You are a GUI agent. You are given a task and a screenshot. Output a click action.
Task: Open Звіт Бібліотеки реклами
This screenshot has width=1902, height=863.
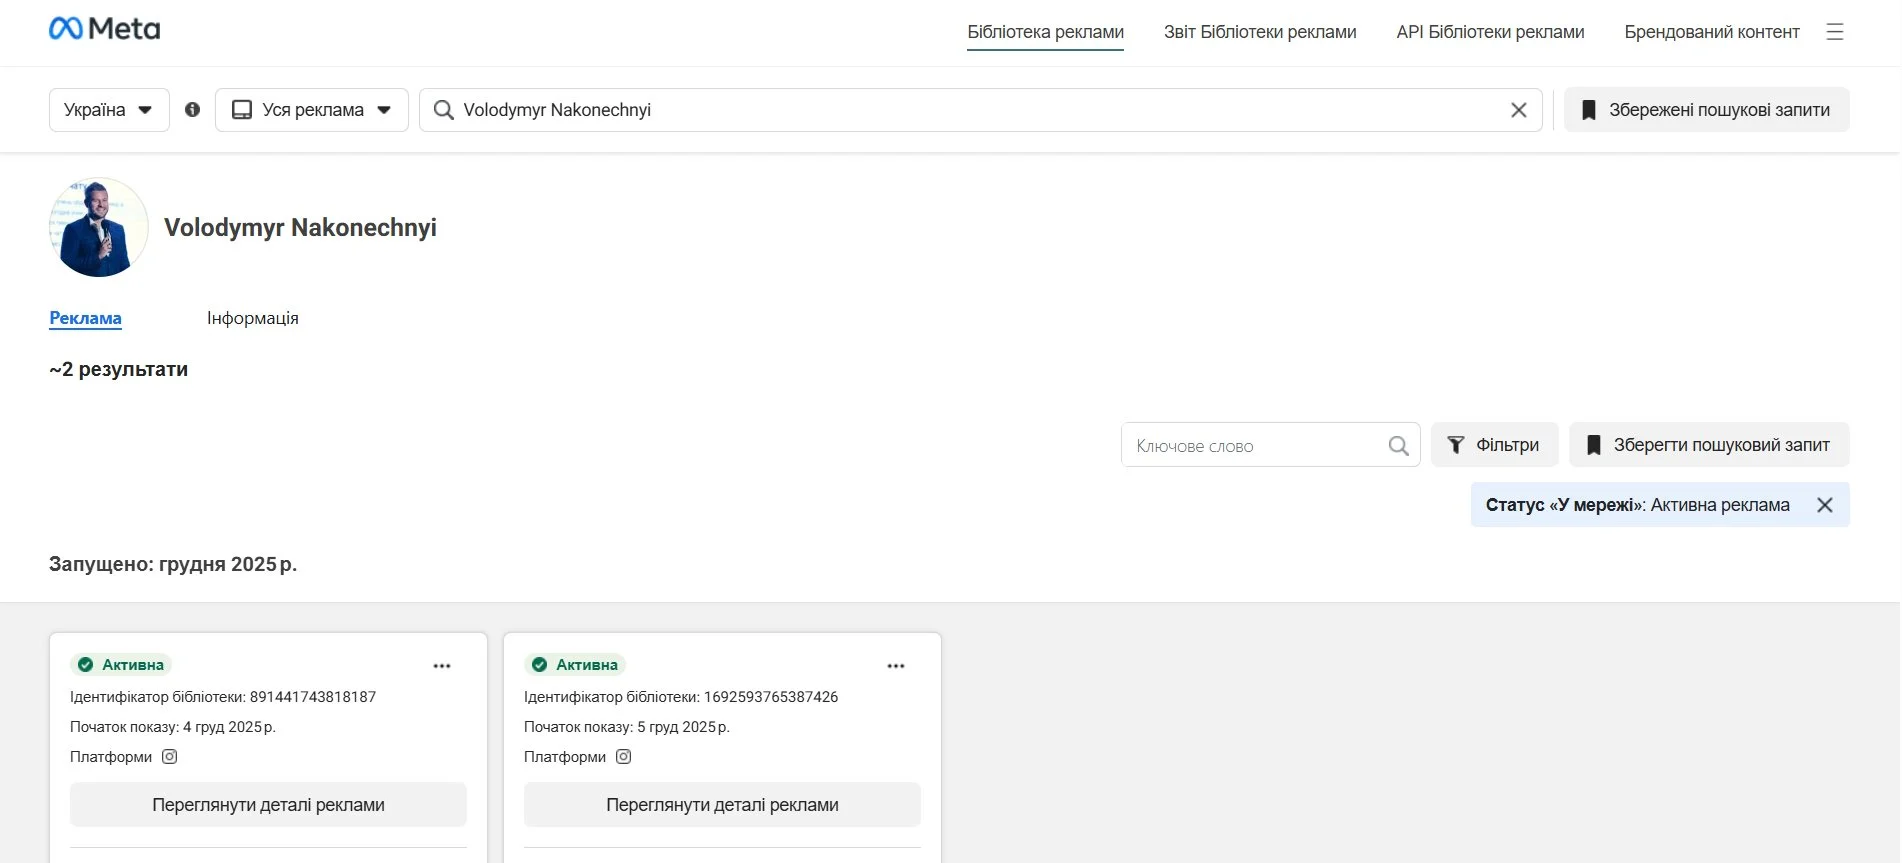[x=1260, y=32]
